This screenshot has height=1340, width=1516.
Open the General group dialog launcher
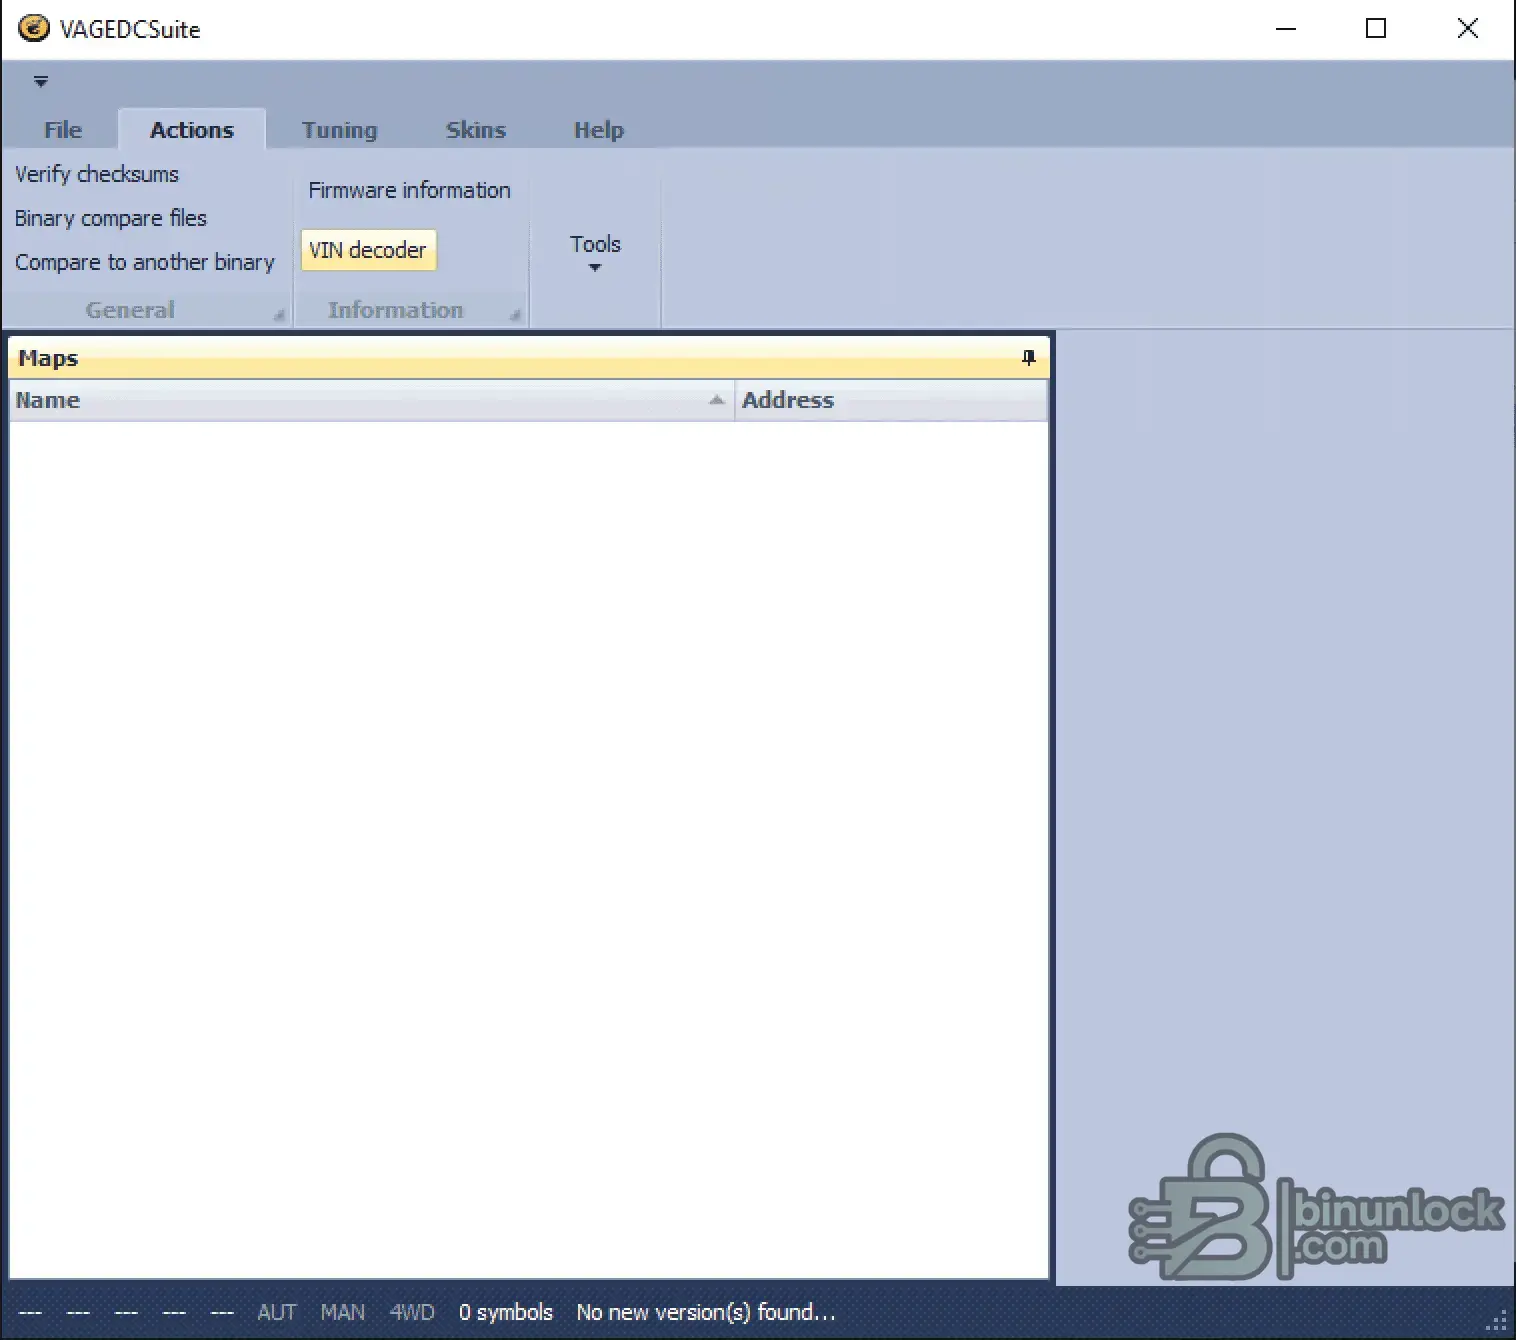tap(279, 315)
